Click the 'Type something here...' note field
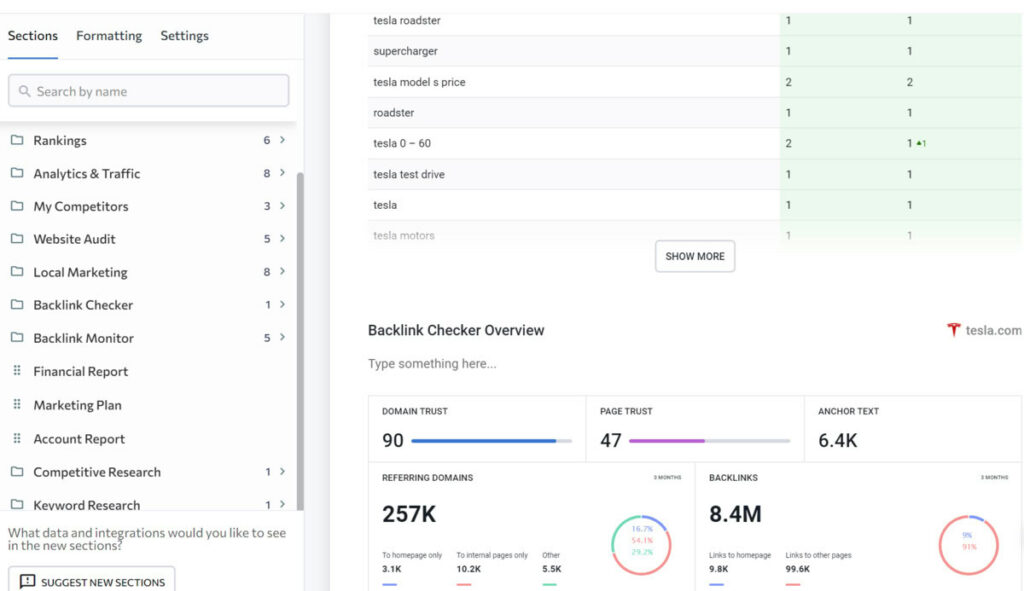Image resolution: width=1024 pixels, height=591 pixels. (x=432, y=364)
